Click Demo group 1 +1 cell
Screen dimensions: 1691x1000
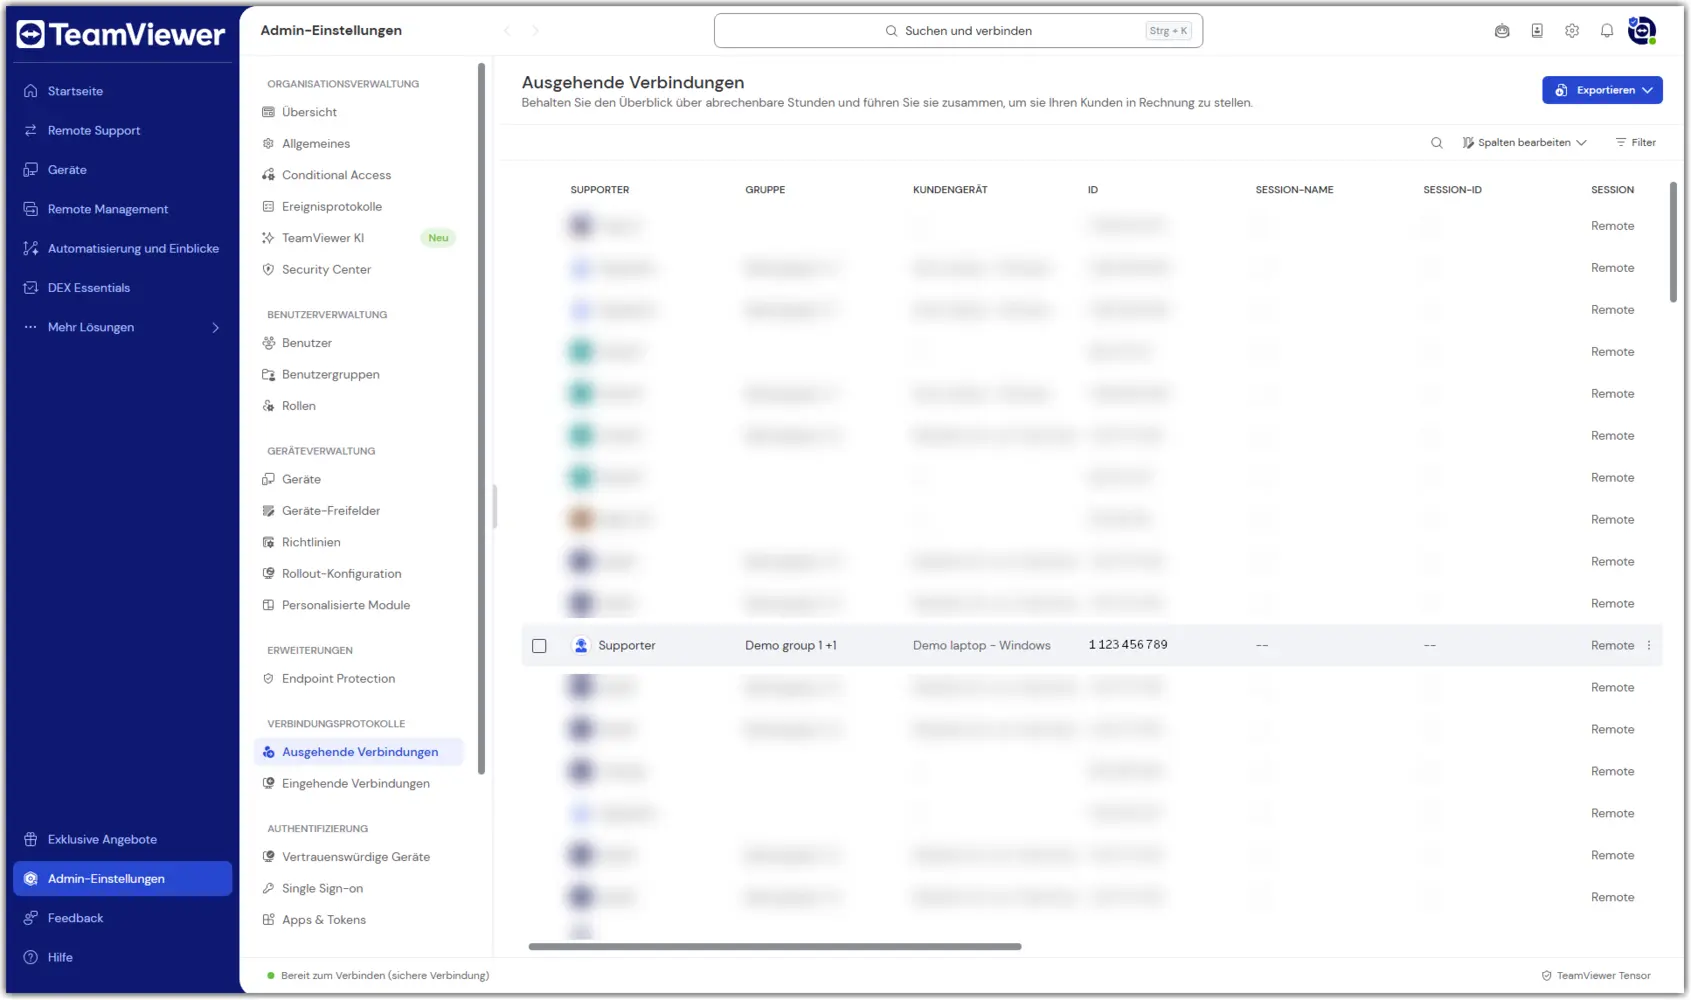[x=791, y=646]
